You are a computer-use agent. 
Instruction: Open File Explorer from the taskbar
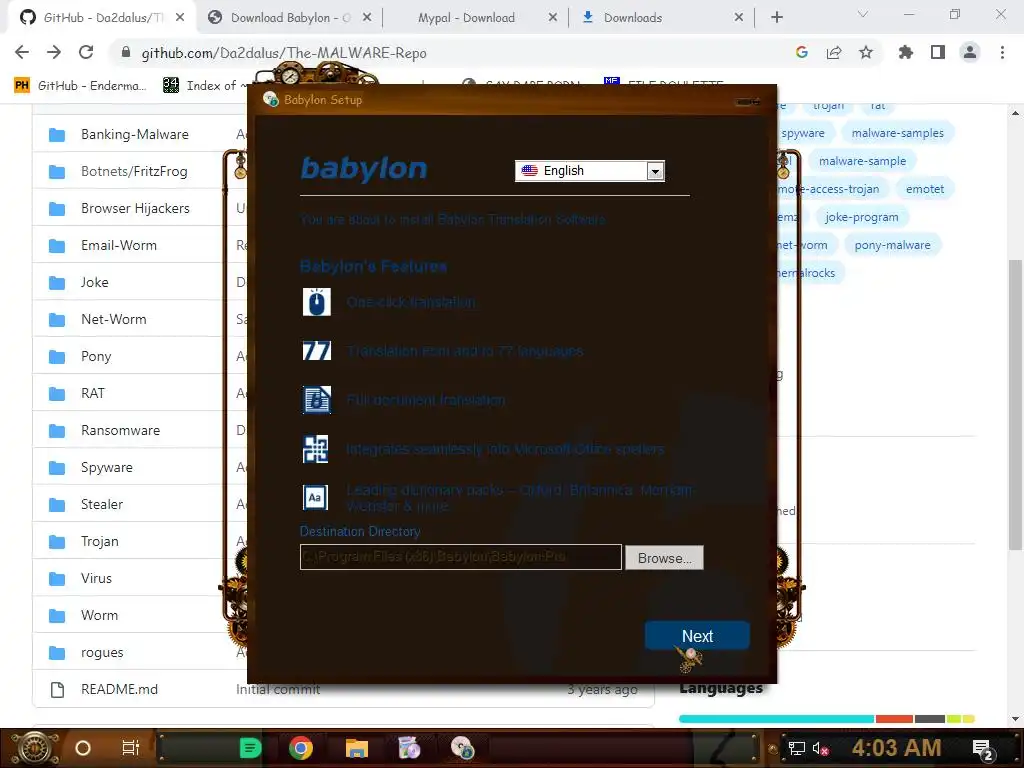click(357, 748)
